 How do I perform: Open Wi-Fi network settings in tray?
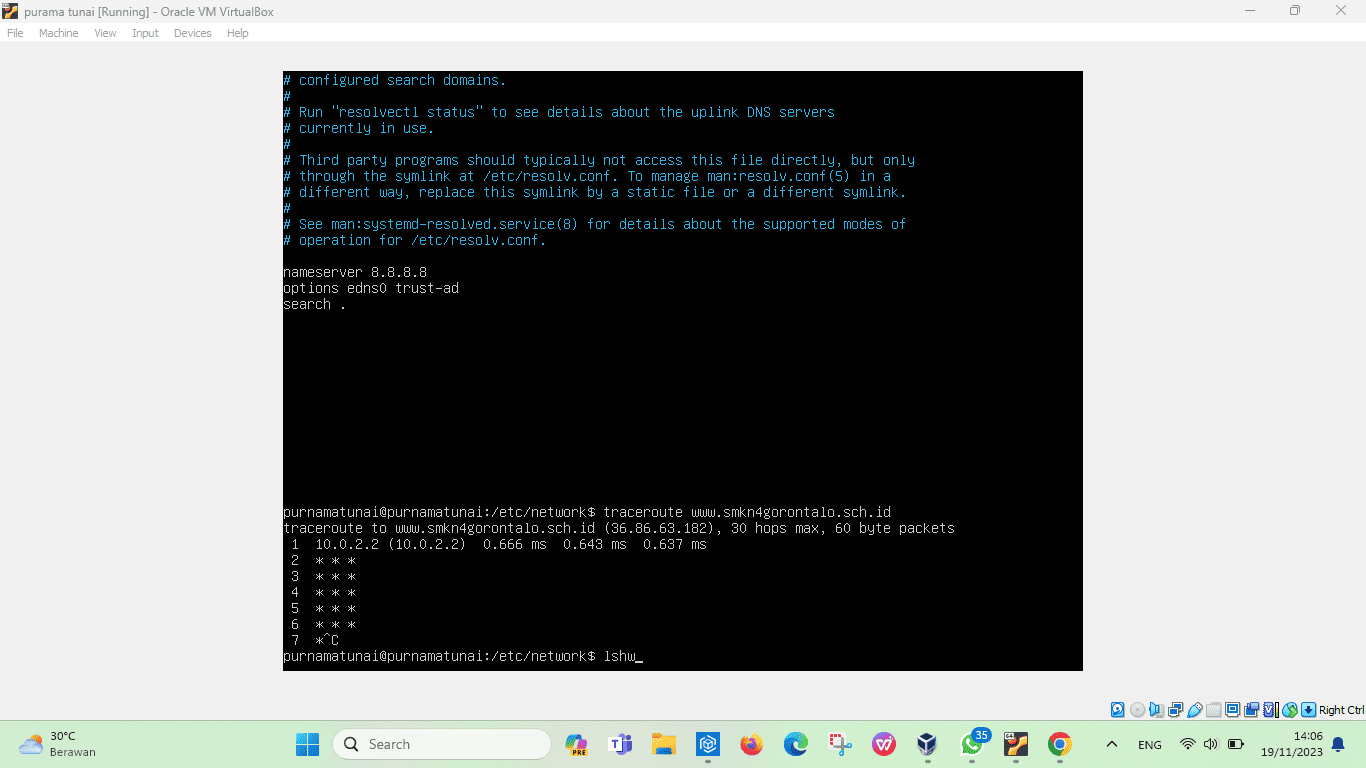click(1188, 744)
